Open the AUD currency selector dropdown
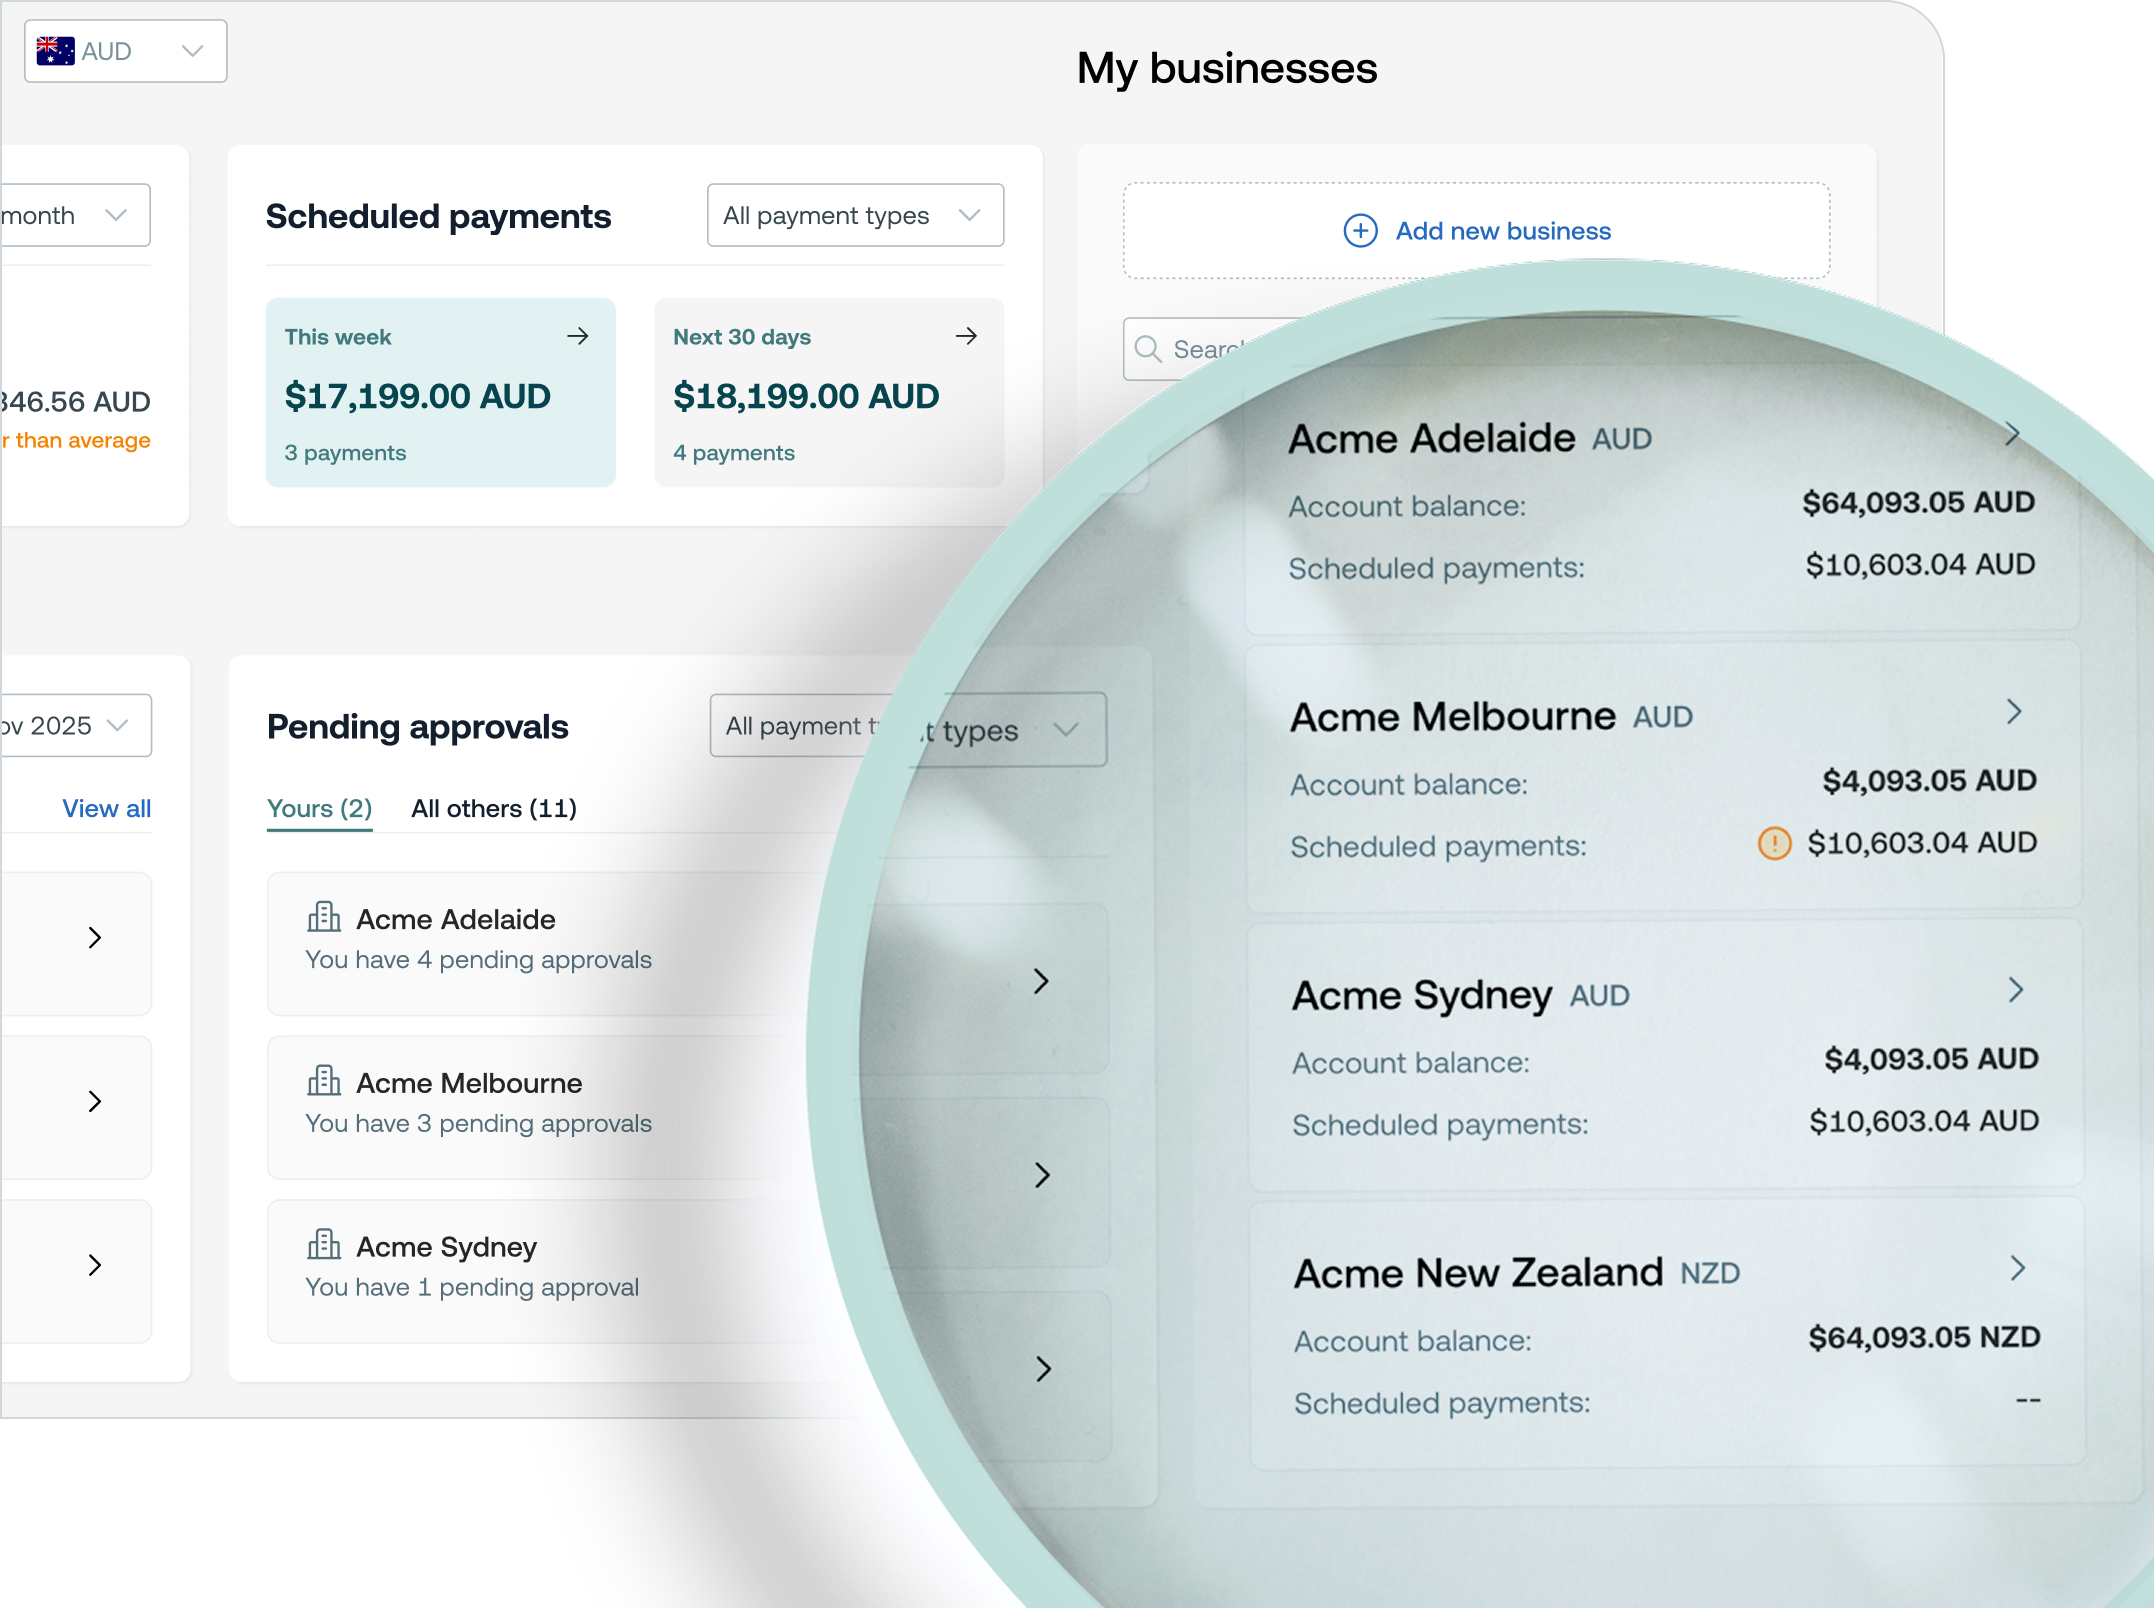 [126, 51]
